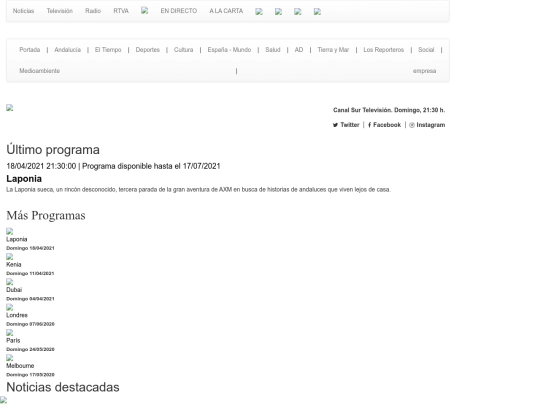
Task: Open the empresa link
Action: pyautogui.click(x=424, y=71)
